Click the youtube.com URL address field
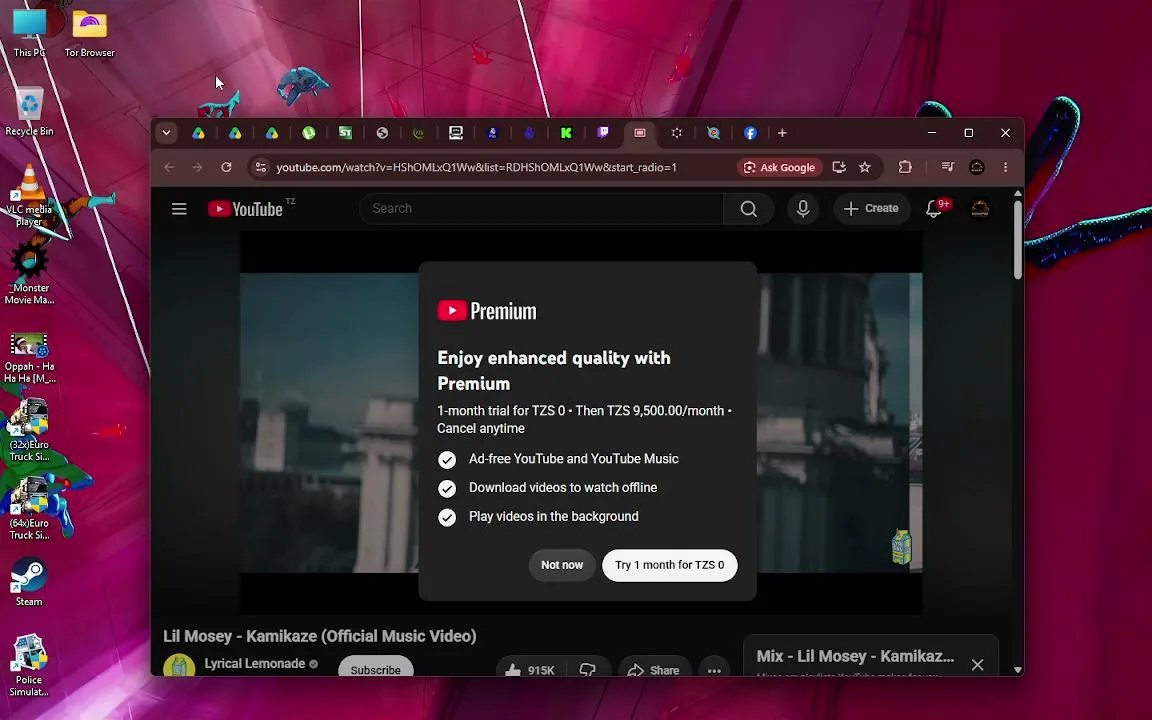Viewport: 1152px width, 720px height. point(476,168)
